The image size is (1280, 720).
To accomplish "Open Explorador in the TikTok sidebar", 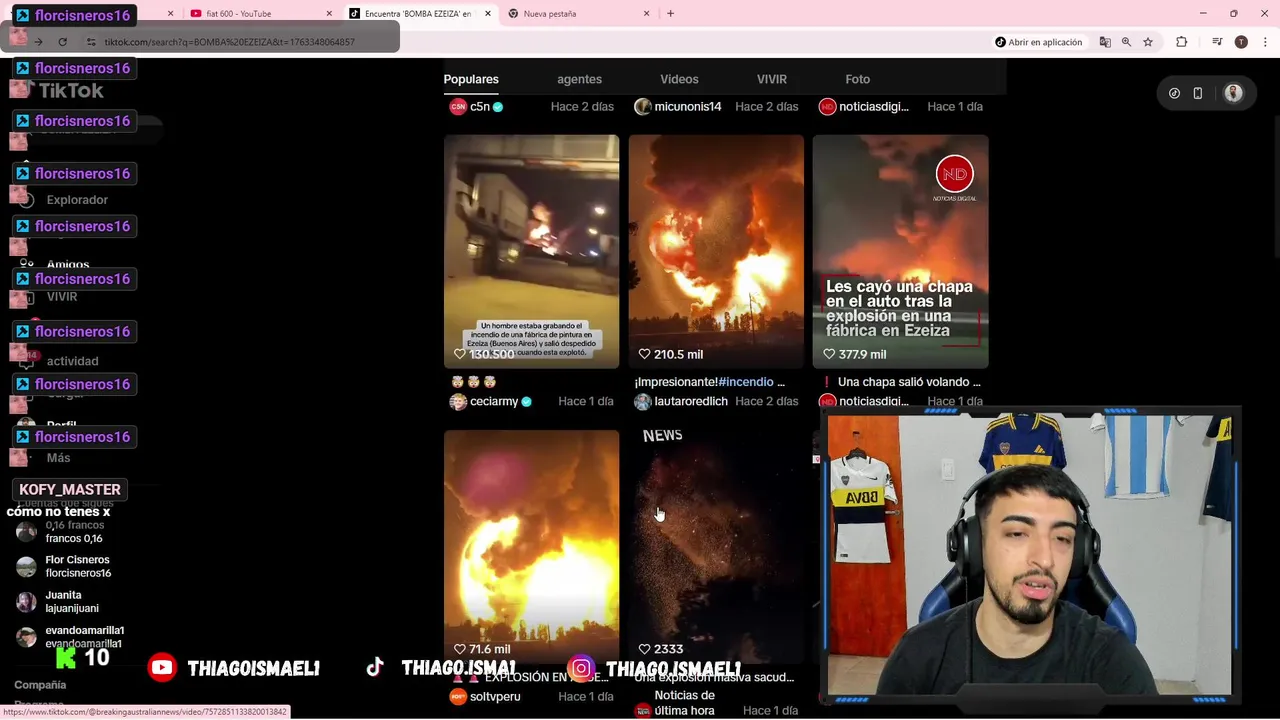I will (77, 200).
